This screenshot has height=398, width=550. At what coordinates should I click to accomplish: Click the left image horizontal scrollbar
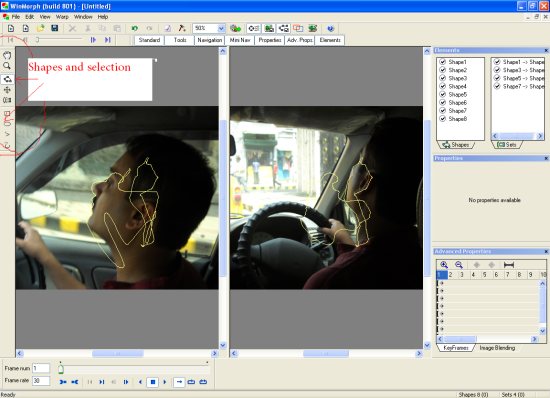117,353
